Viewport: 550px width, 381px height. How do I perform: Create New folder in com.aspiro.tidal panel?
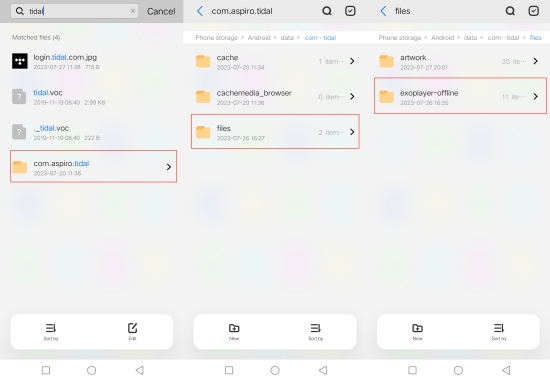234,332
